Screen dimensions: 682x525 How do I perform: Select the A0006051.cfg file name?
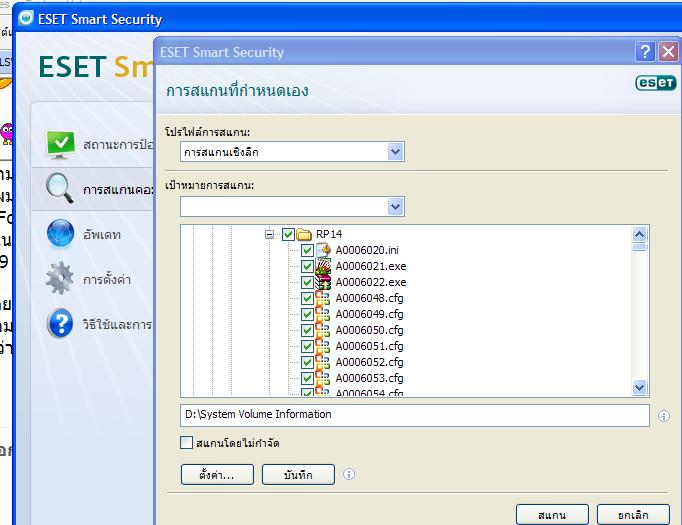369,347
